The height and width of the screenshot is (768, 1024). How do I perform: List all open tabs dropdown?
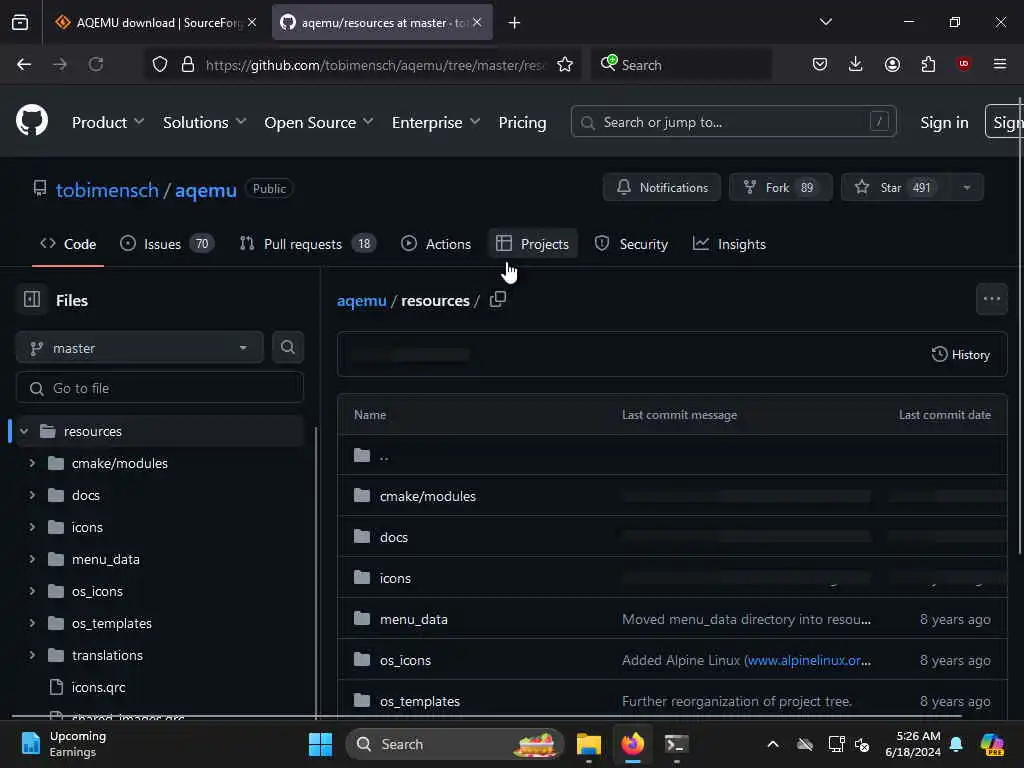825,22
